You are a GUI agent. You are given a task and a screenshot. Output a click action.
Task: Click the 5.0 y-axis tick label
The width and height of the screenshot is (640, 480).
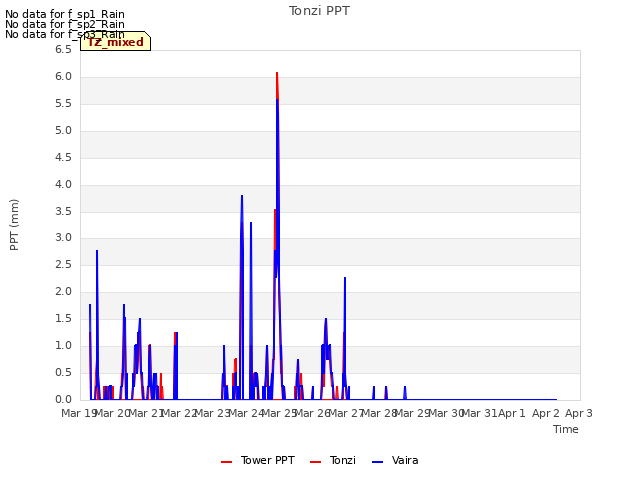coord(63,130)
